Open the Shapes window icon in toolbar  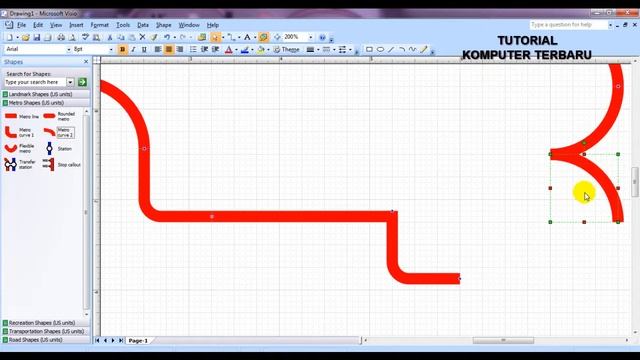coord(202,38)
